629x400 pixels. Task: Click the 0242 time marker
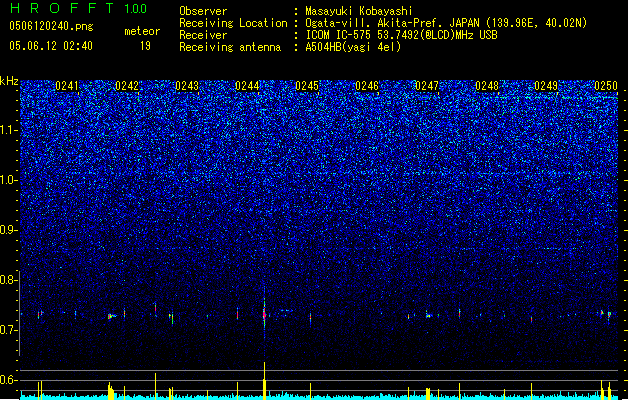[127, 86]
